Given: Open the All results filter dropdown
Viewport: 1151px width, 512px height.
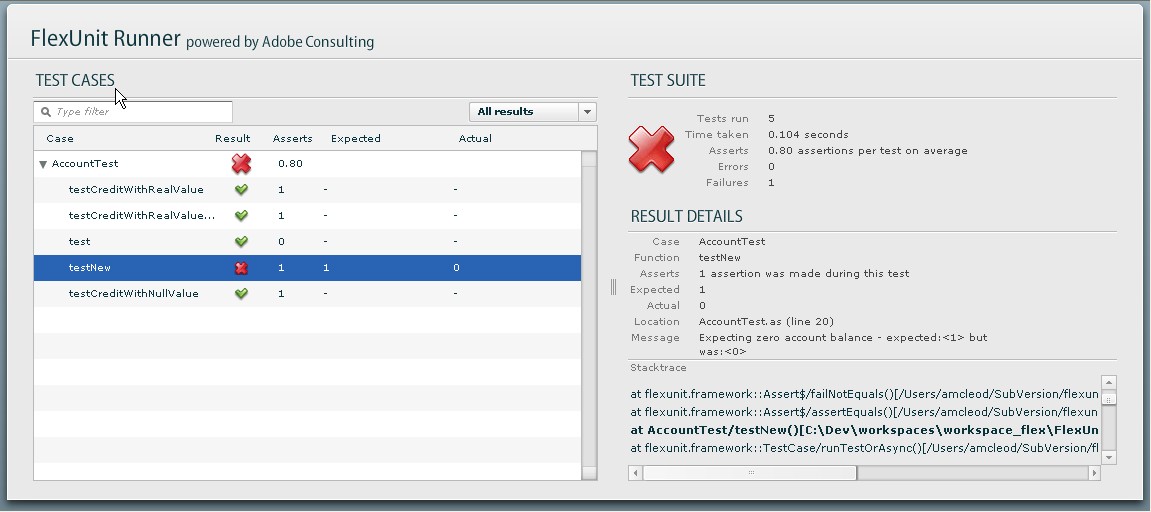Looking at the screenshot, I should [x=532, y=112].
